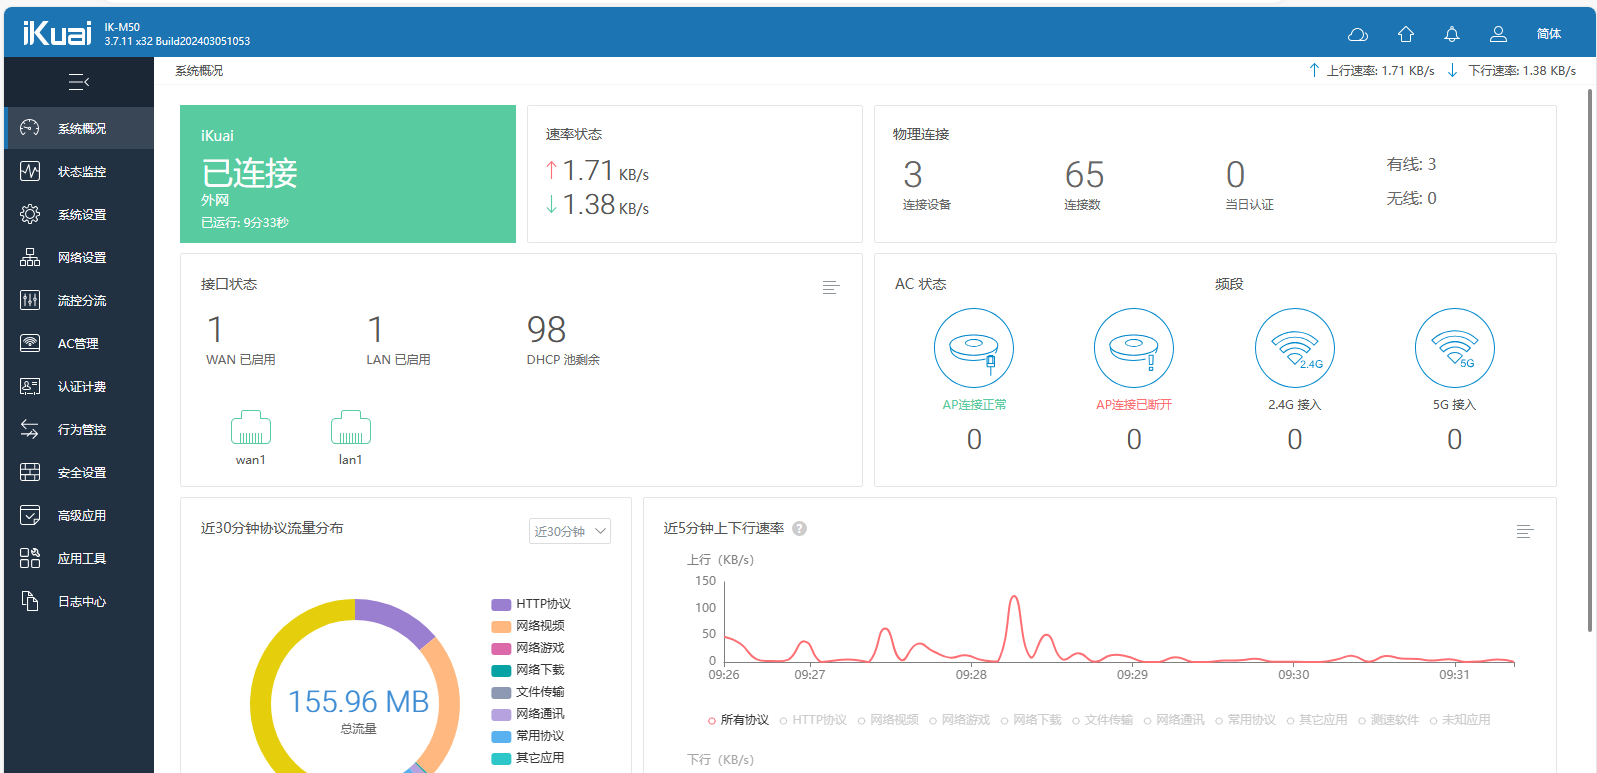Click the AP连接正常 icon
Viewport: 1597px width, 773px height.
[x=974, y=348]
